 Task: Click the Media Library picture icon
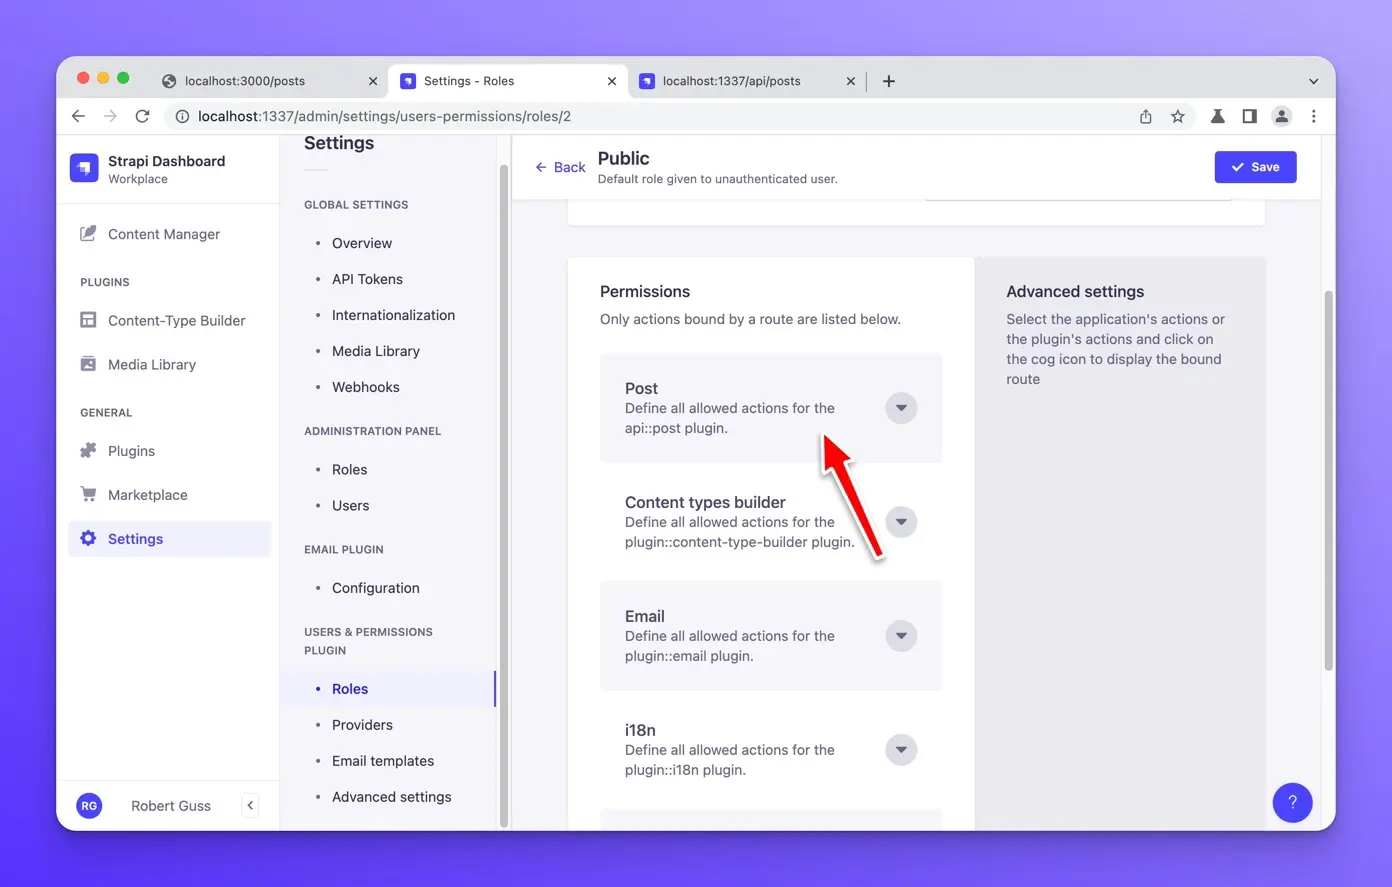click(88, 364)
